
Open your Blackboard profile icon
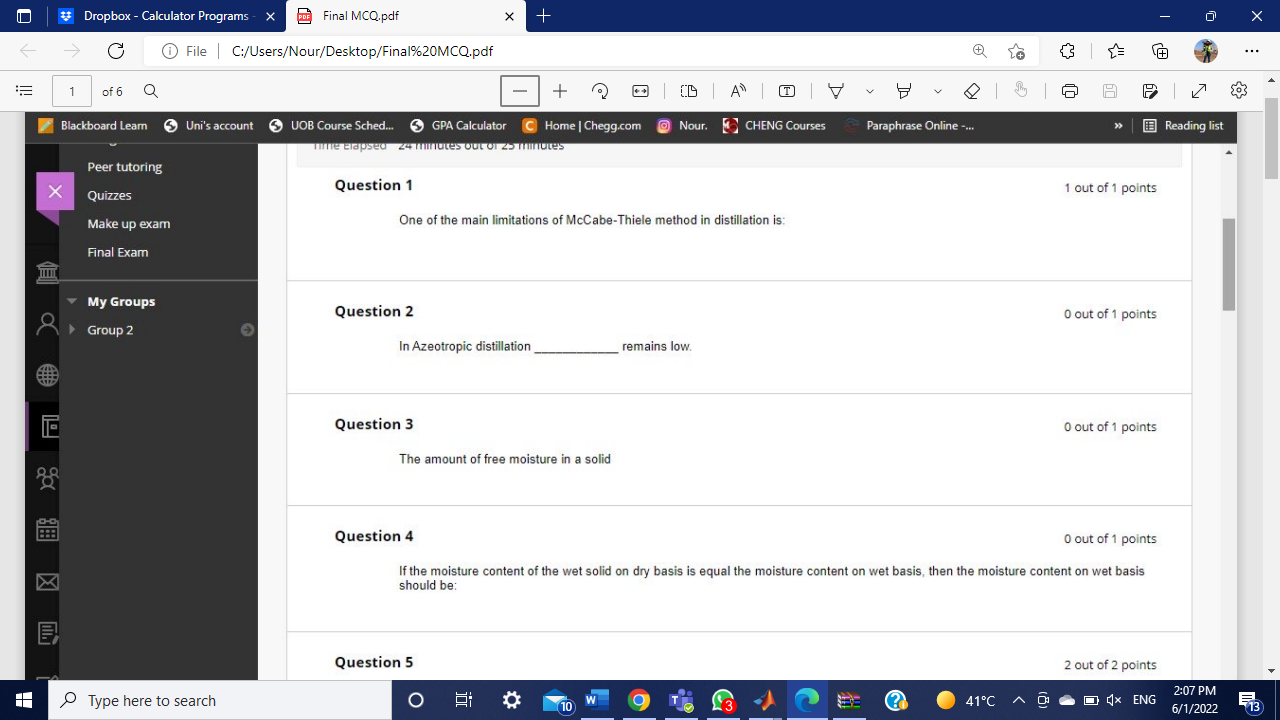point(46,324)
